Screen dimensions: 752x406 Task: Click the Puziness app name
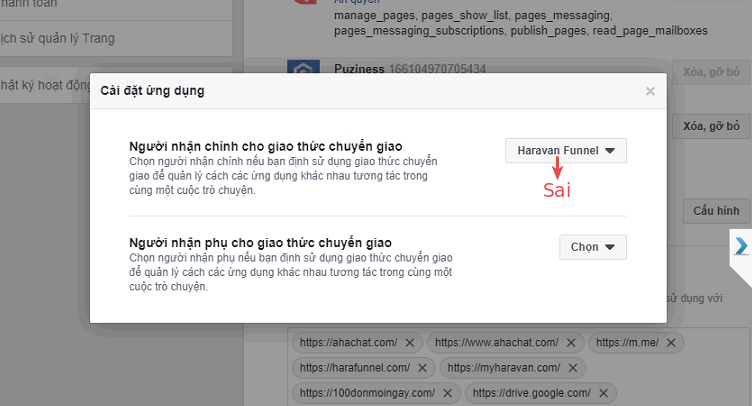pyautogui.click(x=359, y=69)
